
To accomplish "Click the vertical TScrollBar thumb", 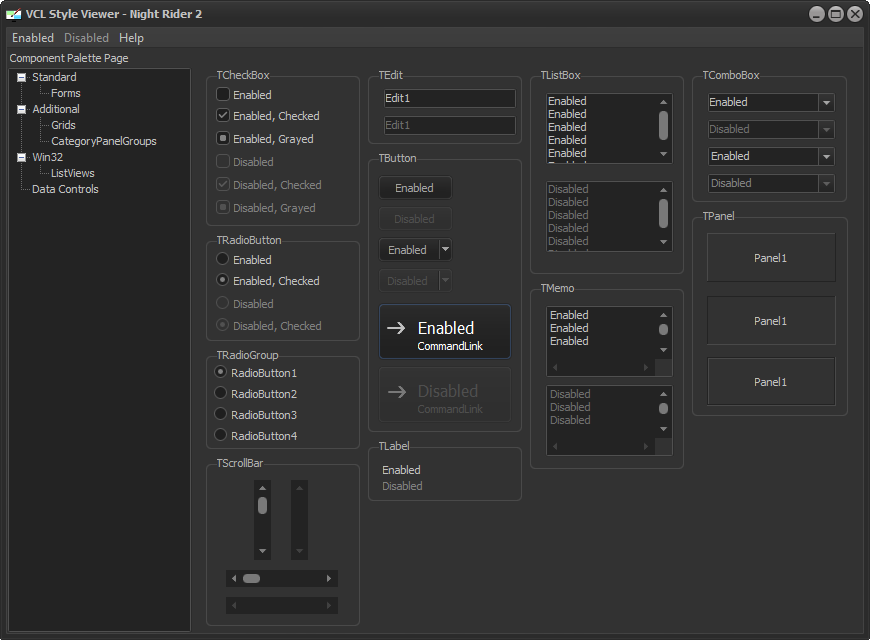I will pos(262,505).
